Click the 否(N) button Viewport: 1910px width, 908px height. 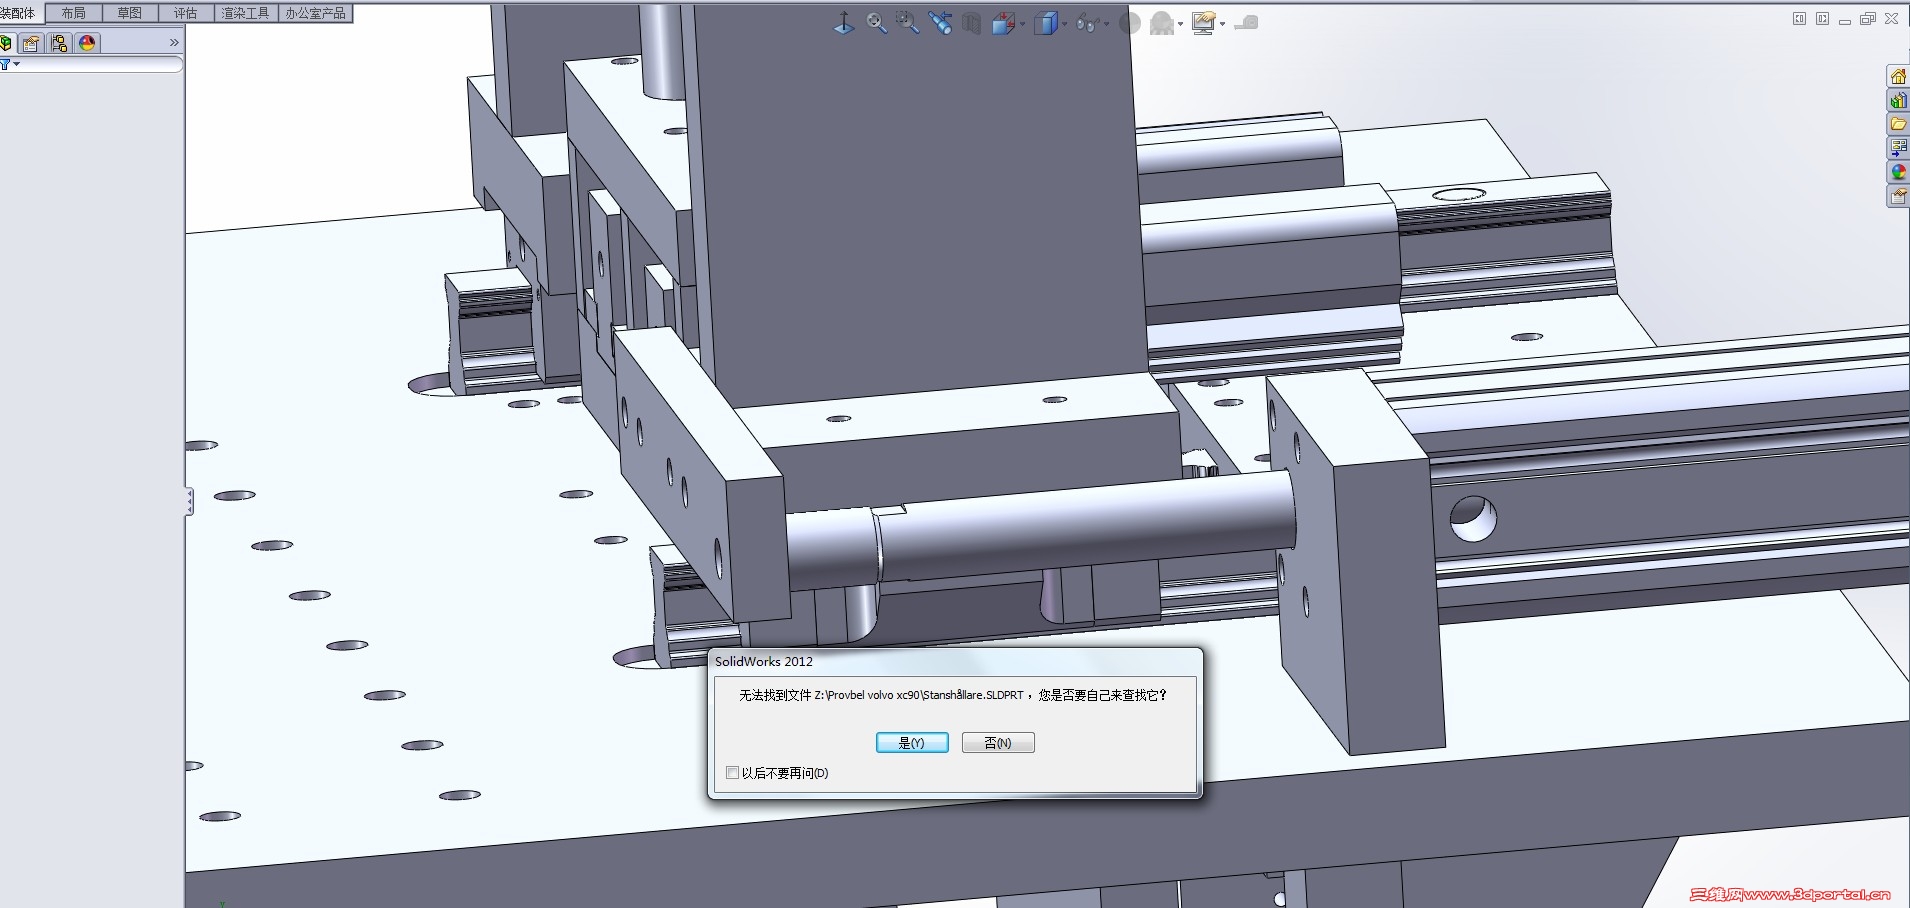click(998, 743)
